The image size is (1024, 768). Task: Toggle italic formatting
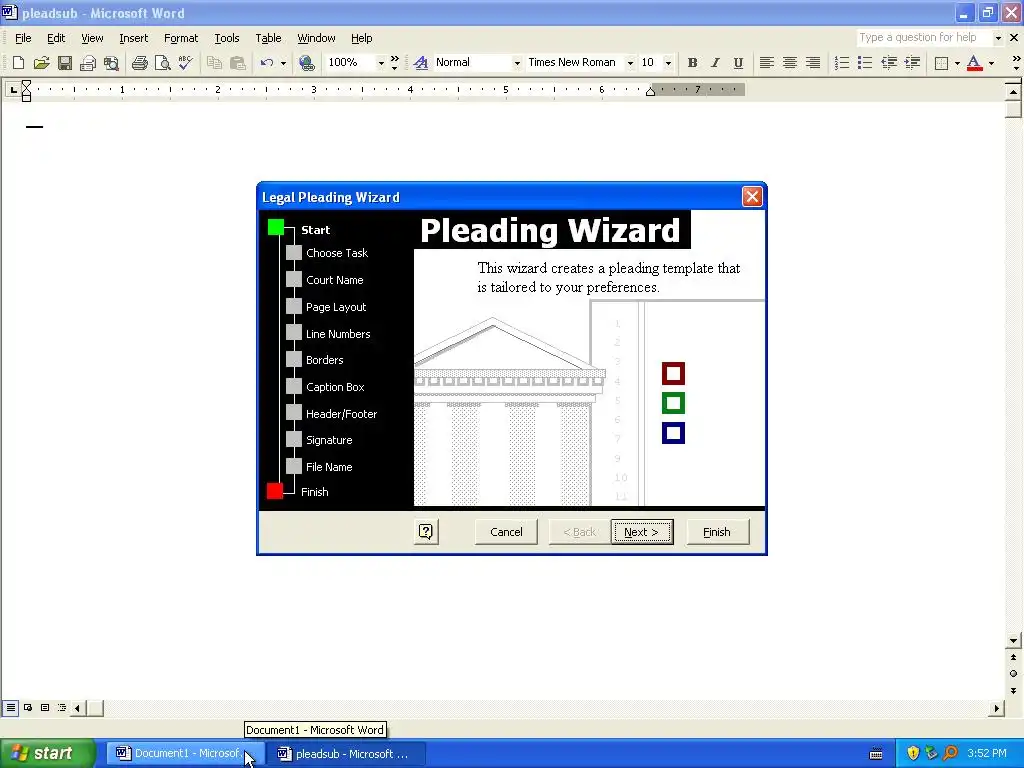[715, 63]
